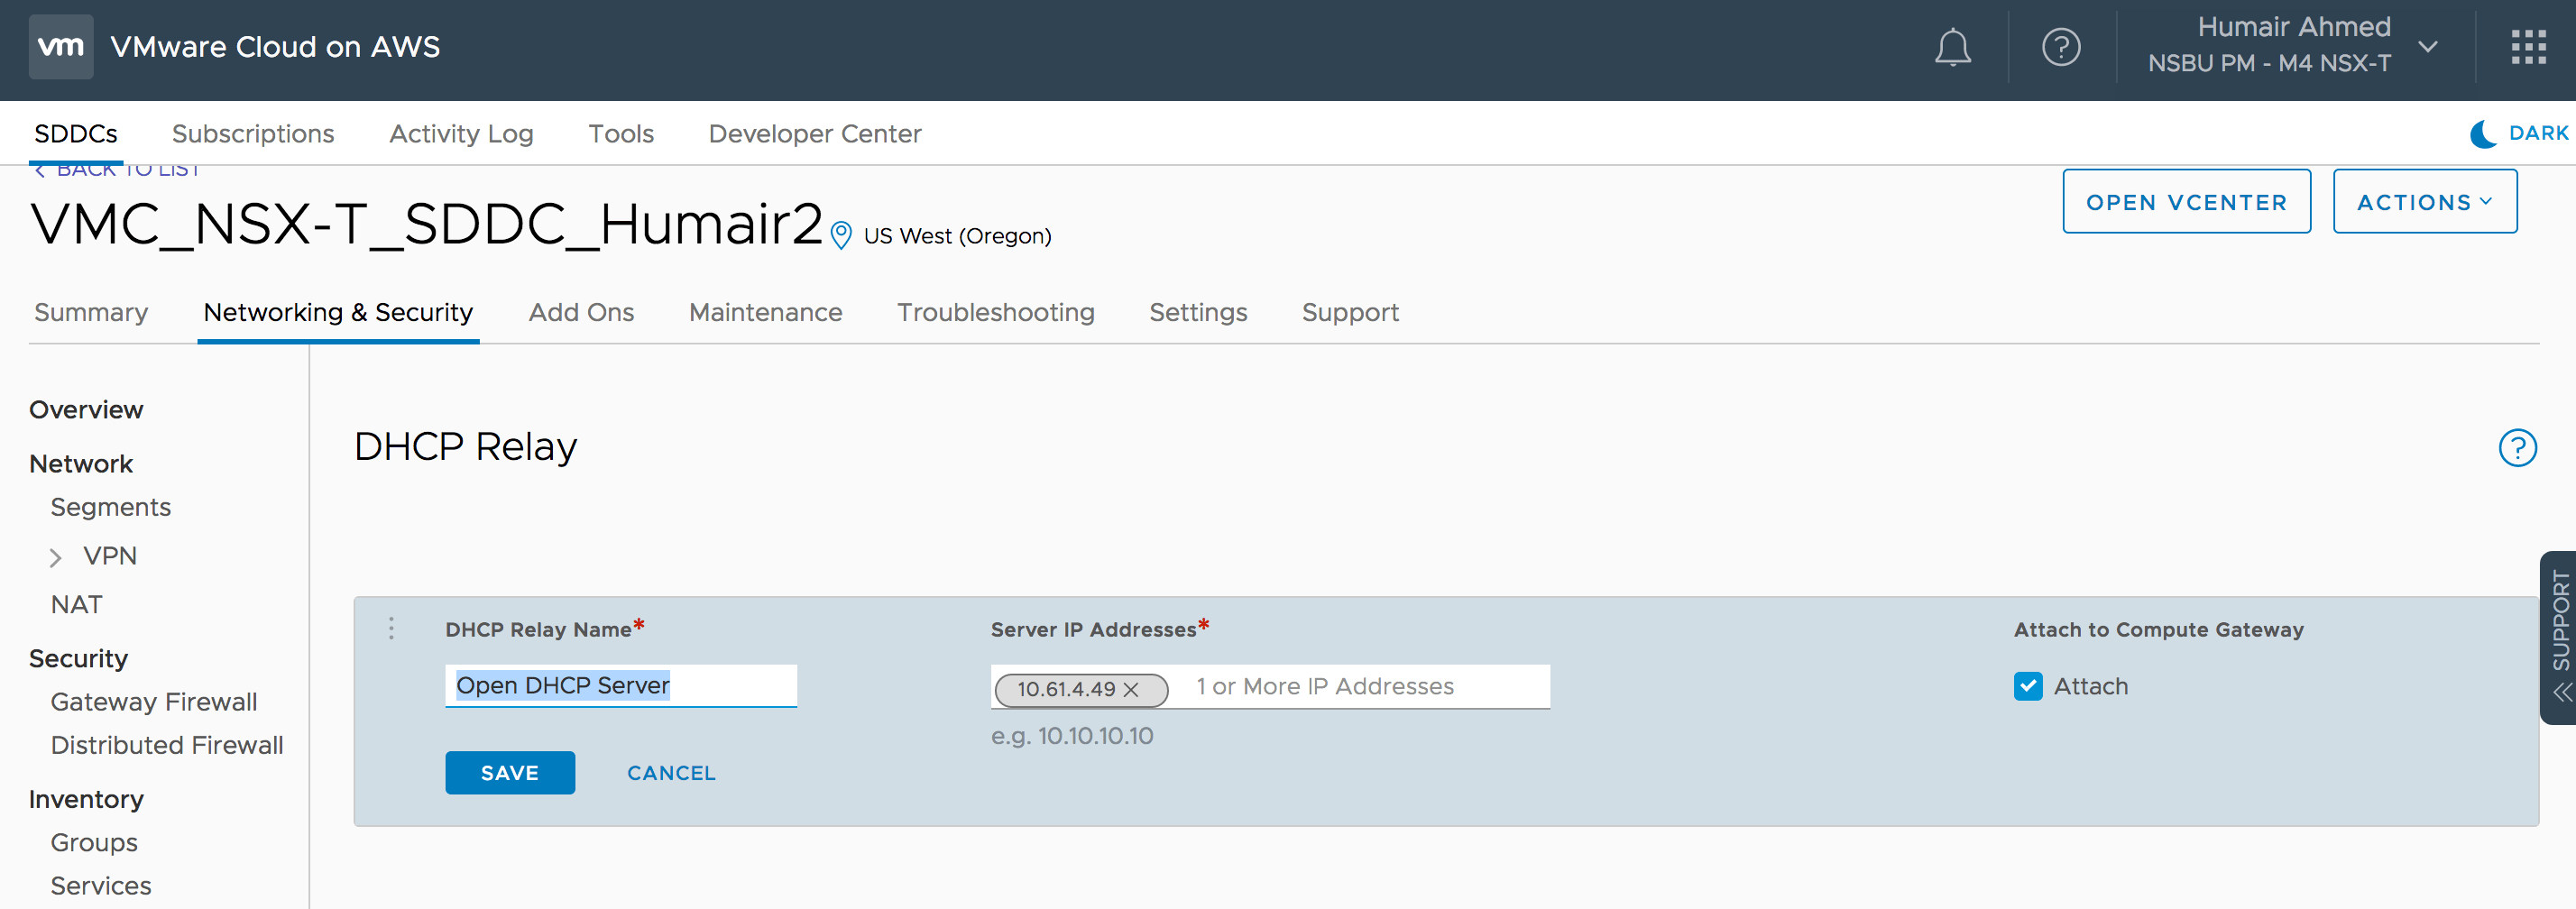Image resolution: width=2576 pixels, height=909 pixels.
Task: Click the DHCP Relay Name input field
Action: (621, 686)
